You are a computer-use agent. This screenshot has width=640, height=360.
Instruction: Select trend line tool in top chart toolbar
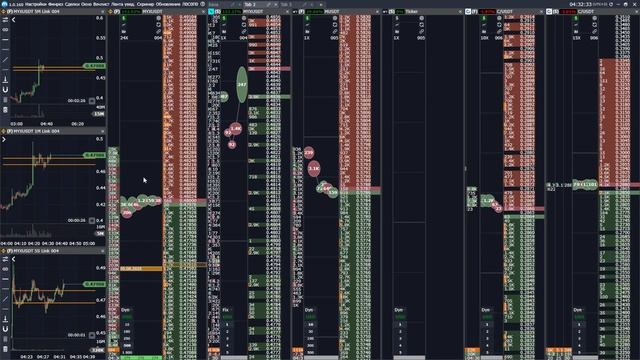(x=5, y=60)
